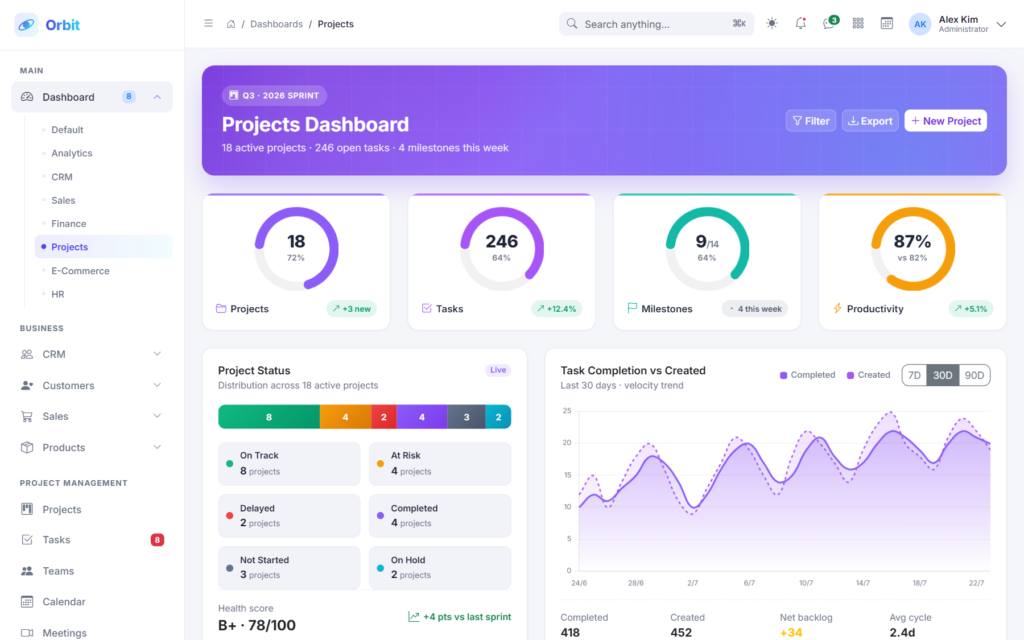Screen dimensions: 1024x640
Task: Click the Orbit logo icon
Action: pos(26,25)
